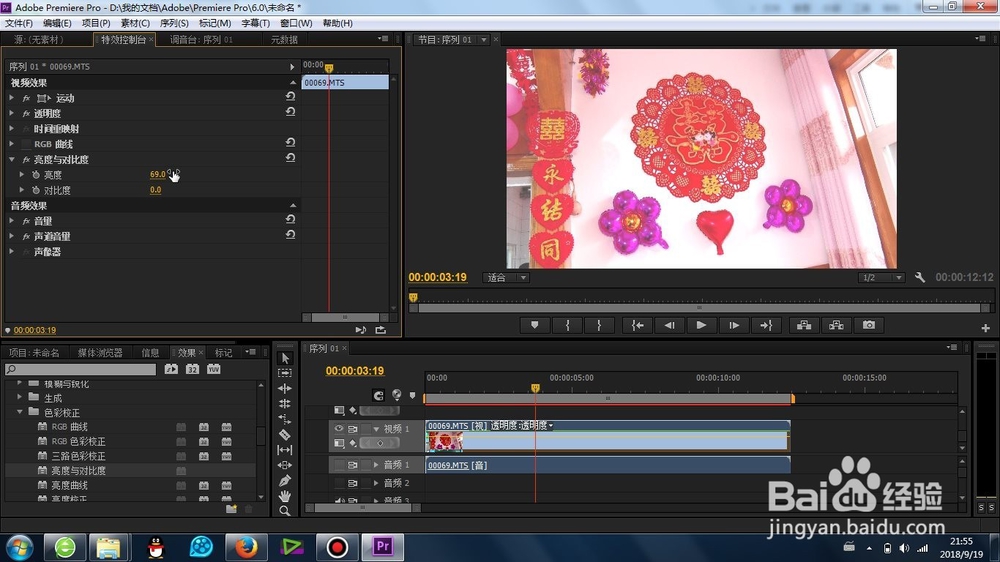Open the 序列(S) menu
This screenshot has width=1000, height=562.
174,23
